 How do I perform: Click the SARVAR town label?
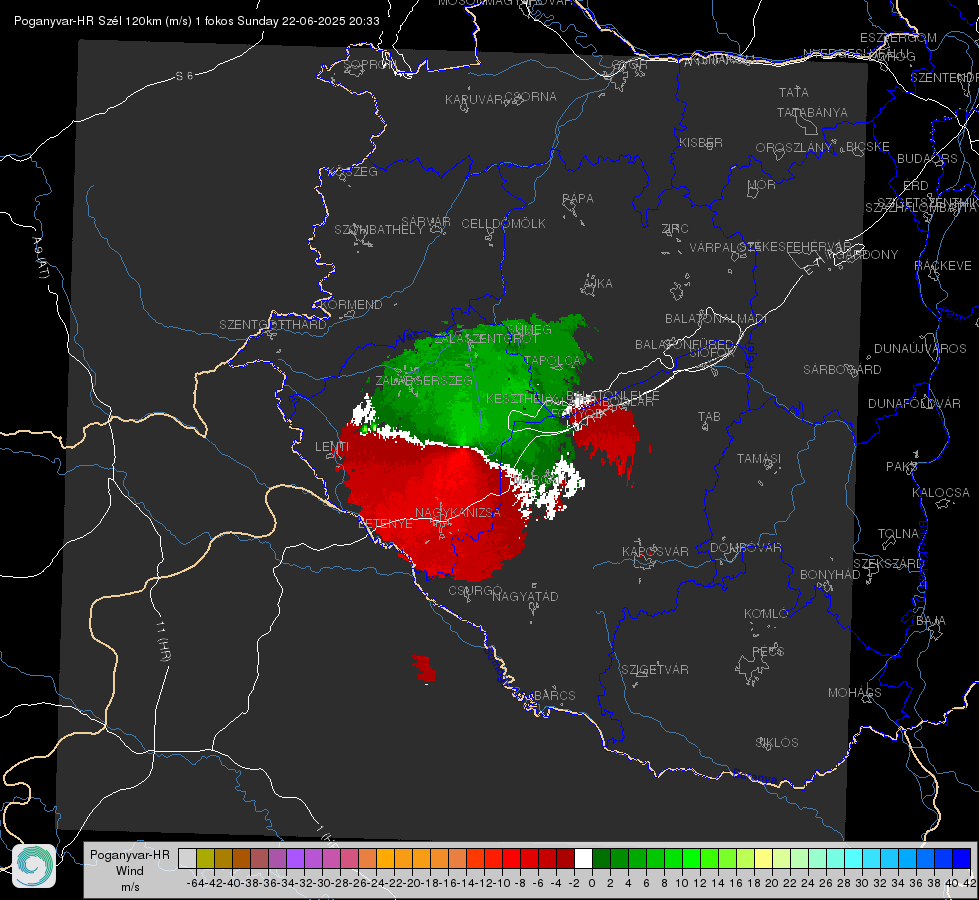(426, 222)
